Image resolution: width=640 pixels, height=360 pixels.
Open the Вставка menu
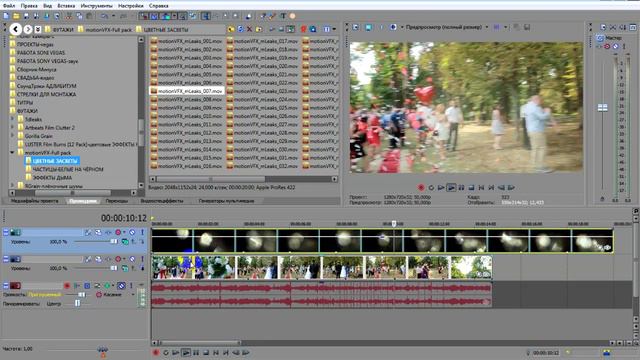click(66, 6)
